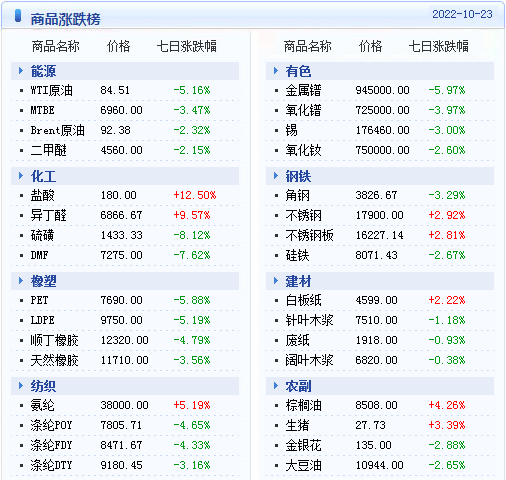Click the -8.12% change for 硫磺
This screenshot has height=480, width=506.
tap(192, 235)
